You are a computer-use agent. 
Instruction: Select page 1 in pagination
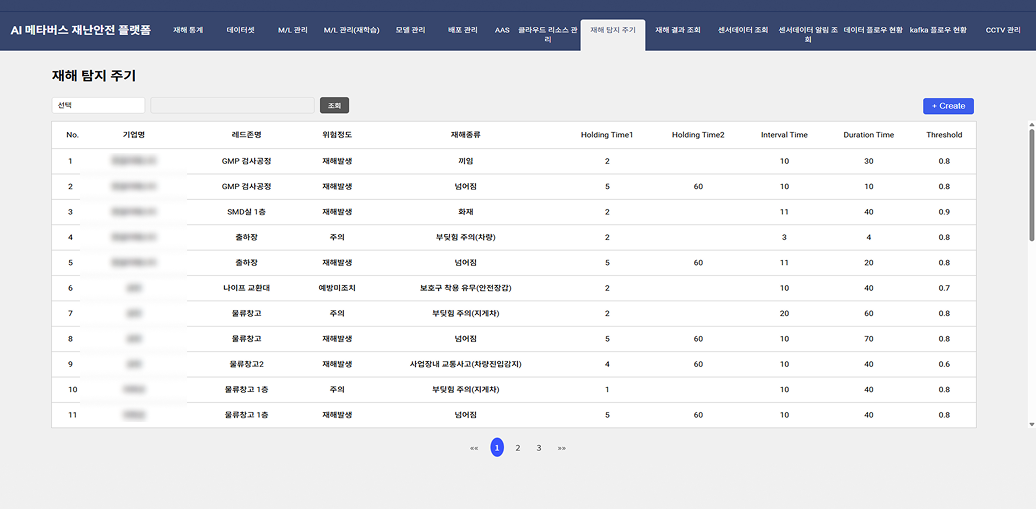(497, 448)
